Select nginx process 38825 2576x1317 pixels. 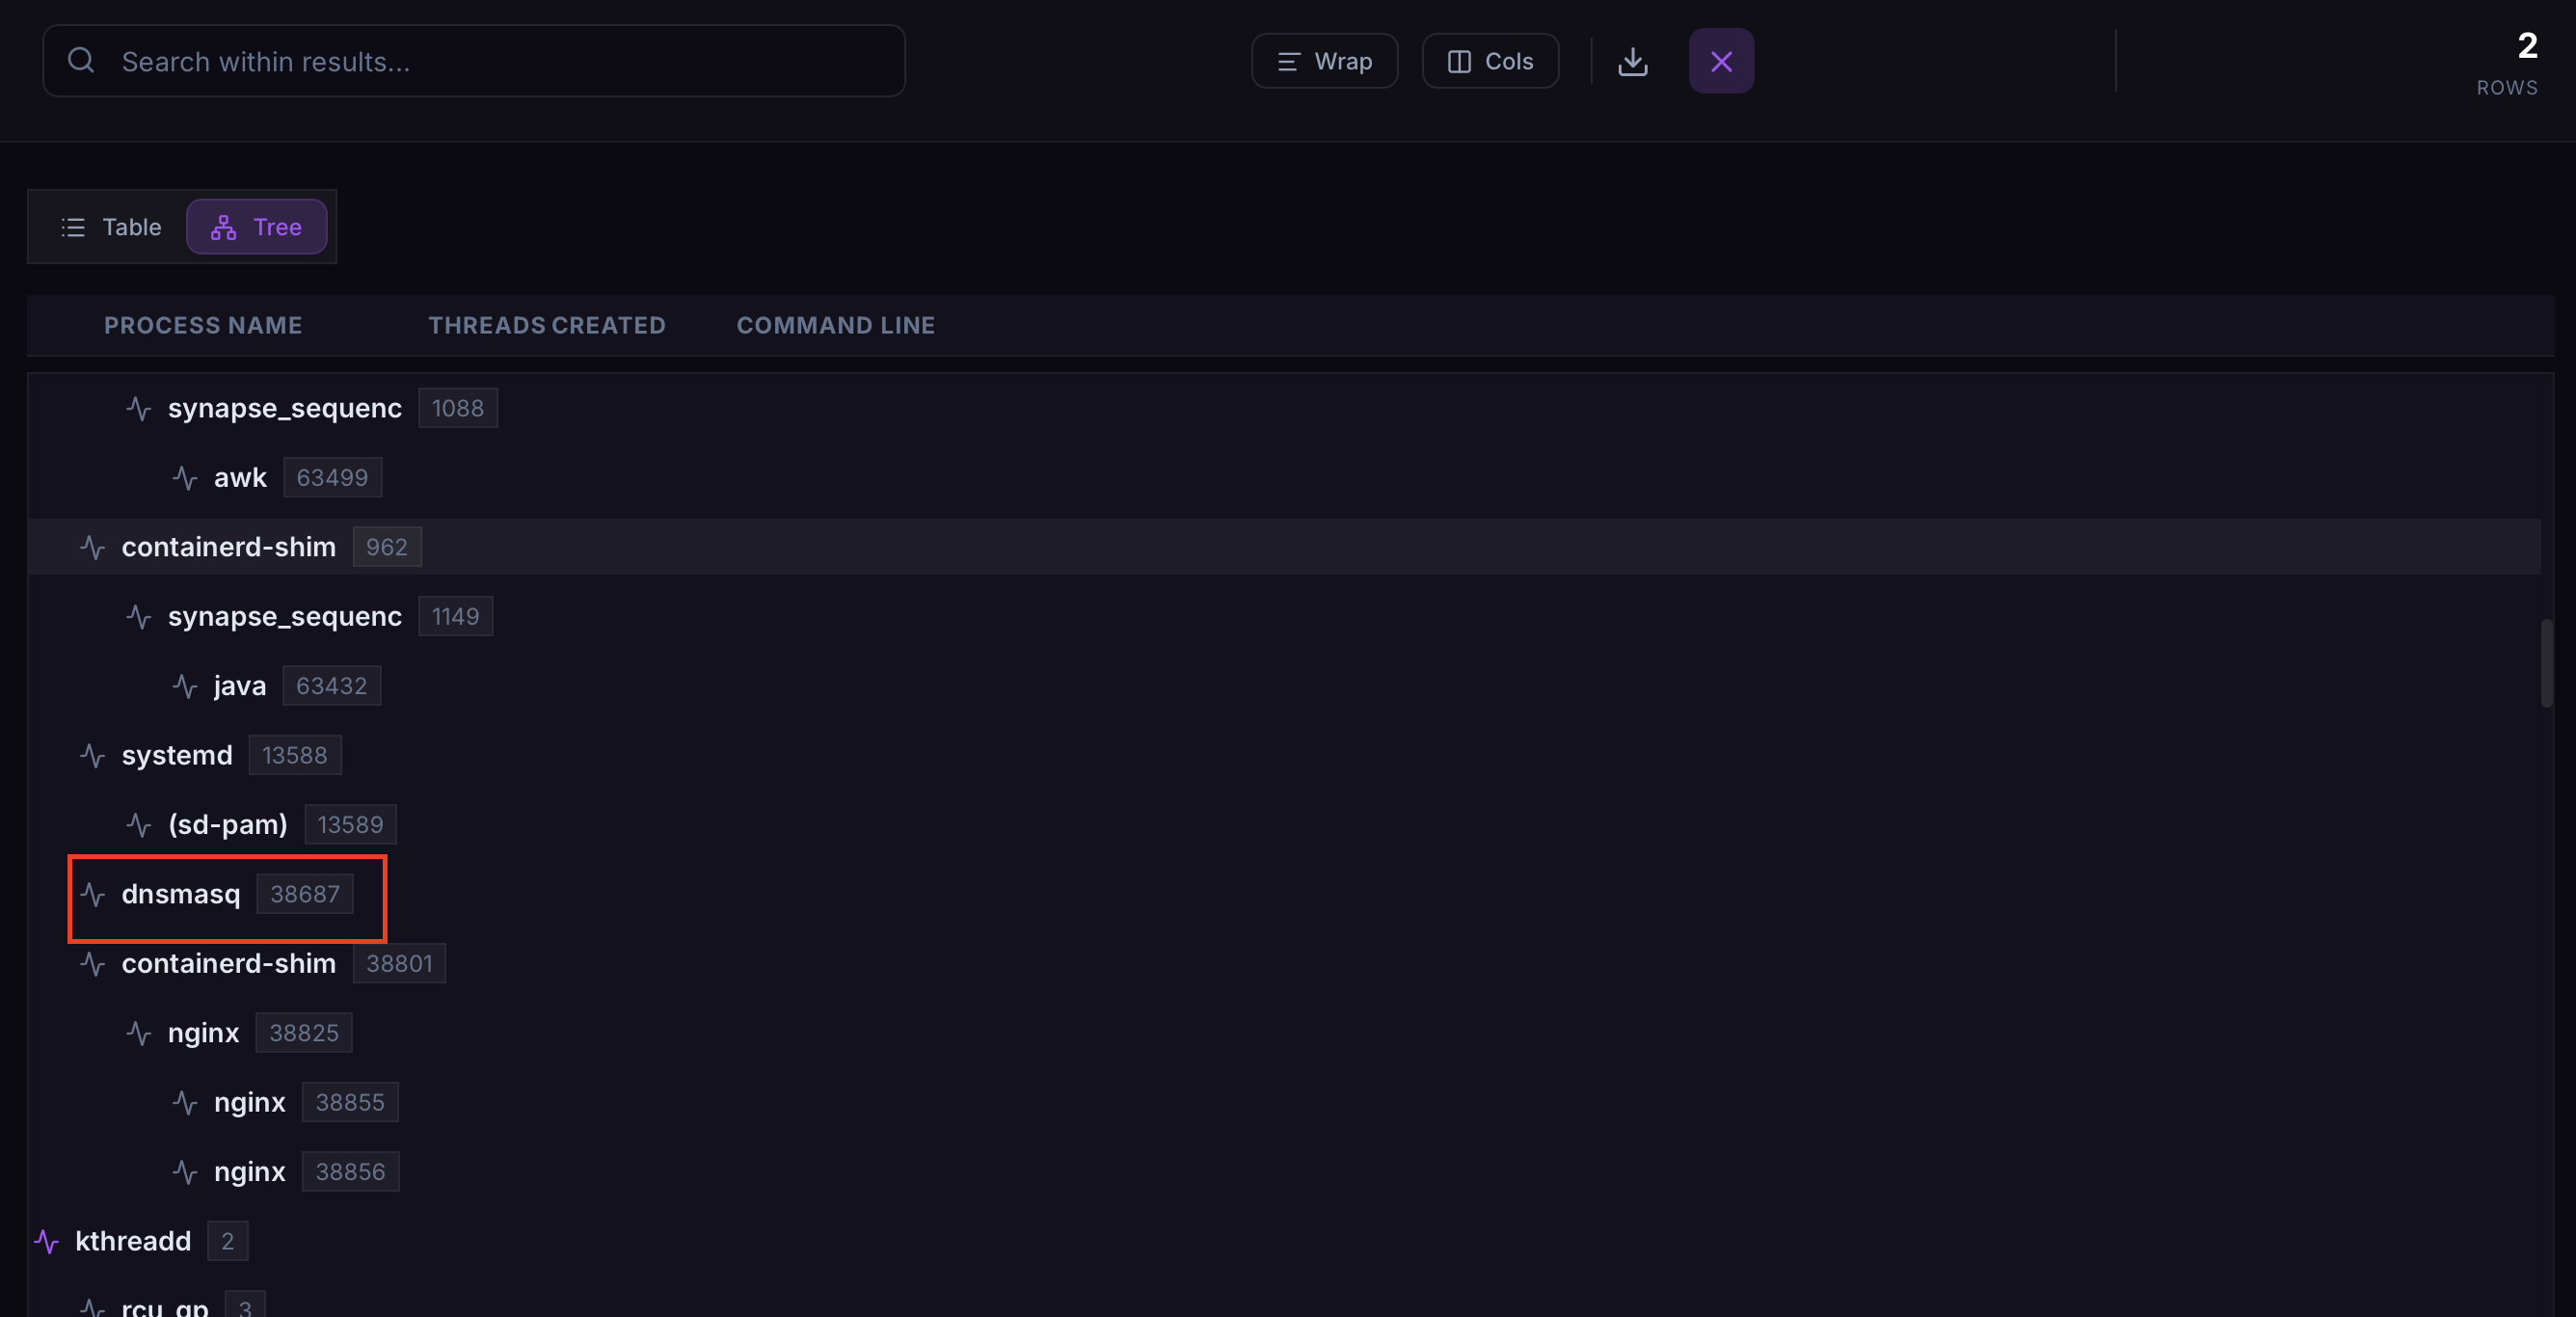204,1033
